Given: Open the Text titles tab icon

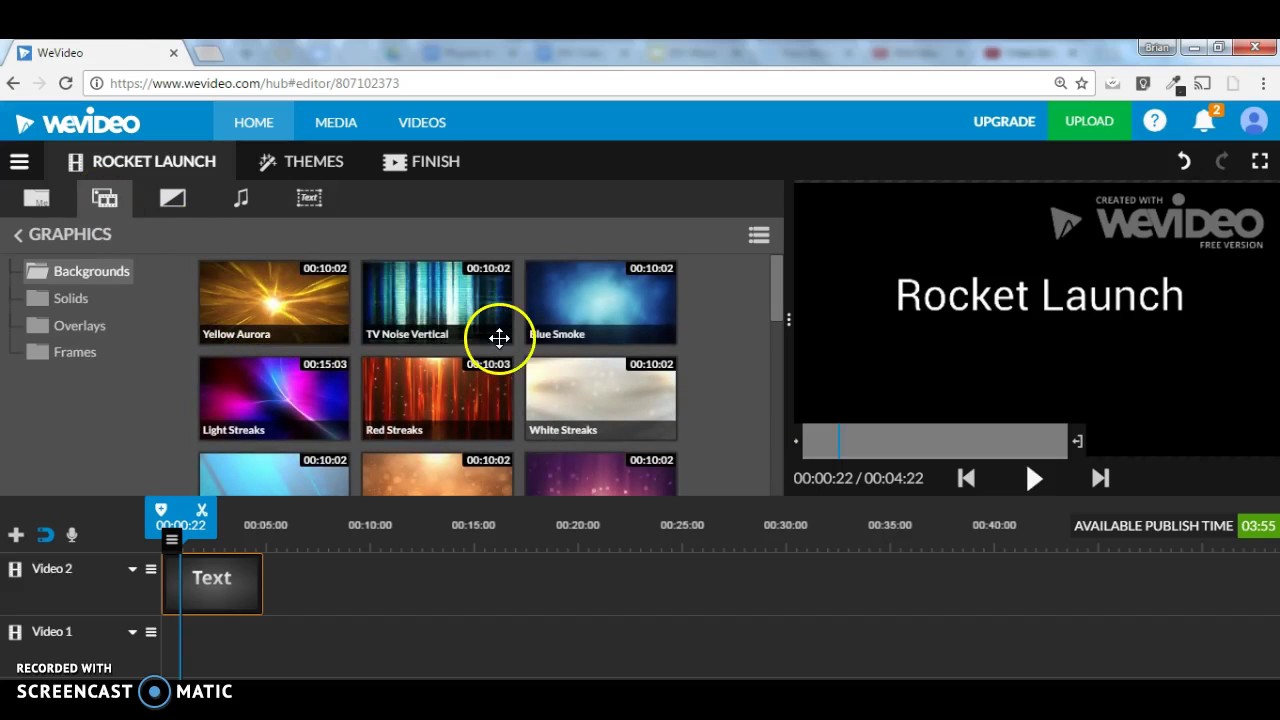Looking at the screenshot, I should coord(309,198).
